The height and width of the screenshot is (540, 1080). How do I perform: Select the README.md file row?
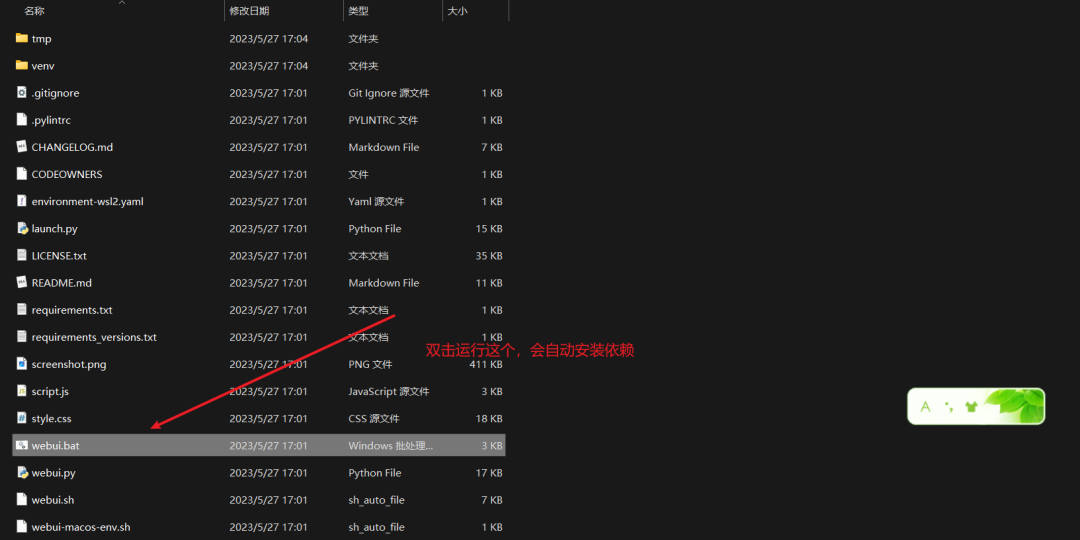259,283
